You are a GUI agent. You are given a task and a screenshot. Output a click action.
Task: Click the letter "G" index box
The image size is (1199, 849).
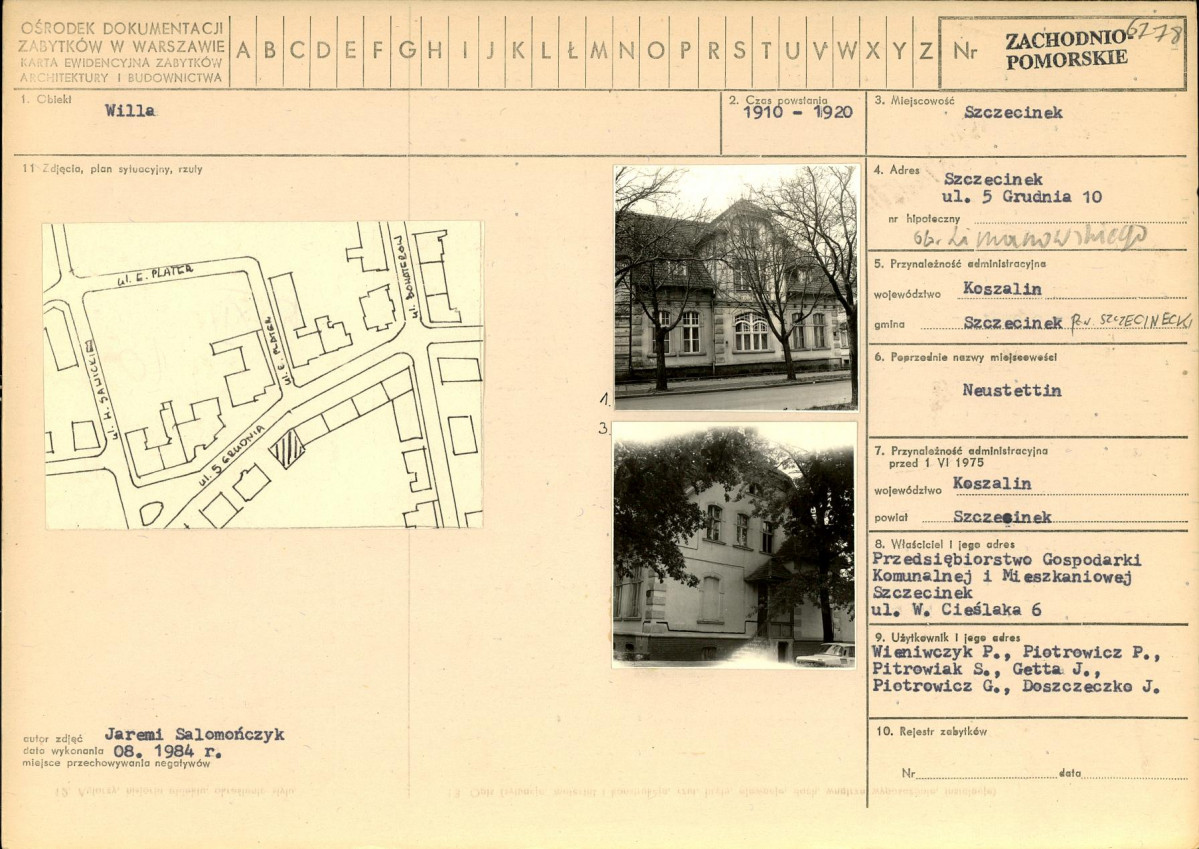click(x=408, y=51)
